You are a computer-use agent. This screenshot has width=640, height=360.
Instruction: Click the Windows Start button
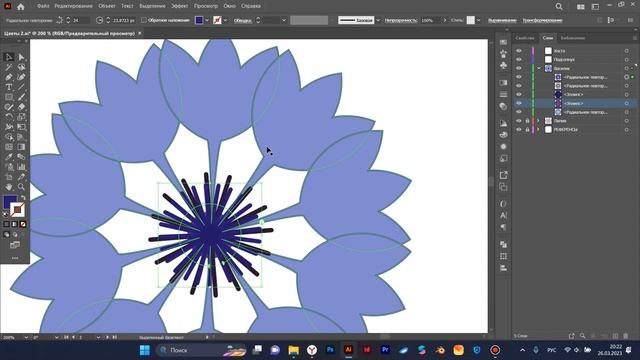(x=145, y=350)
